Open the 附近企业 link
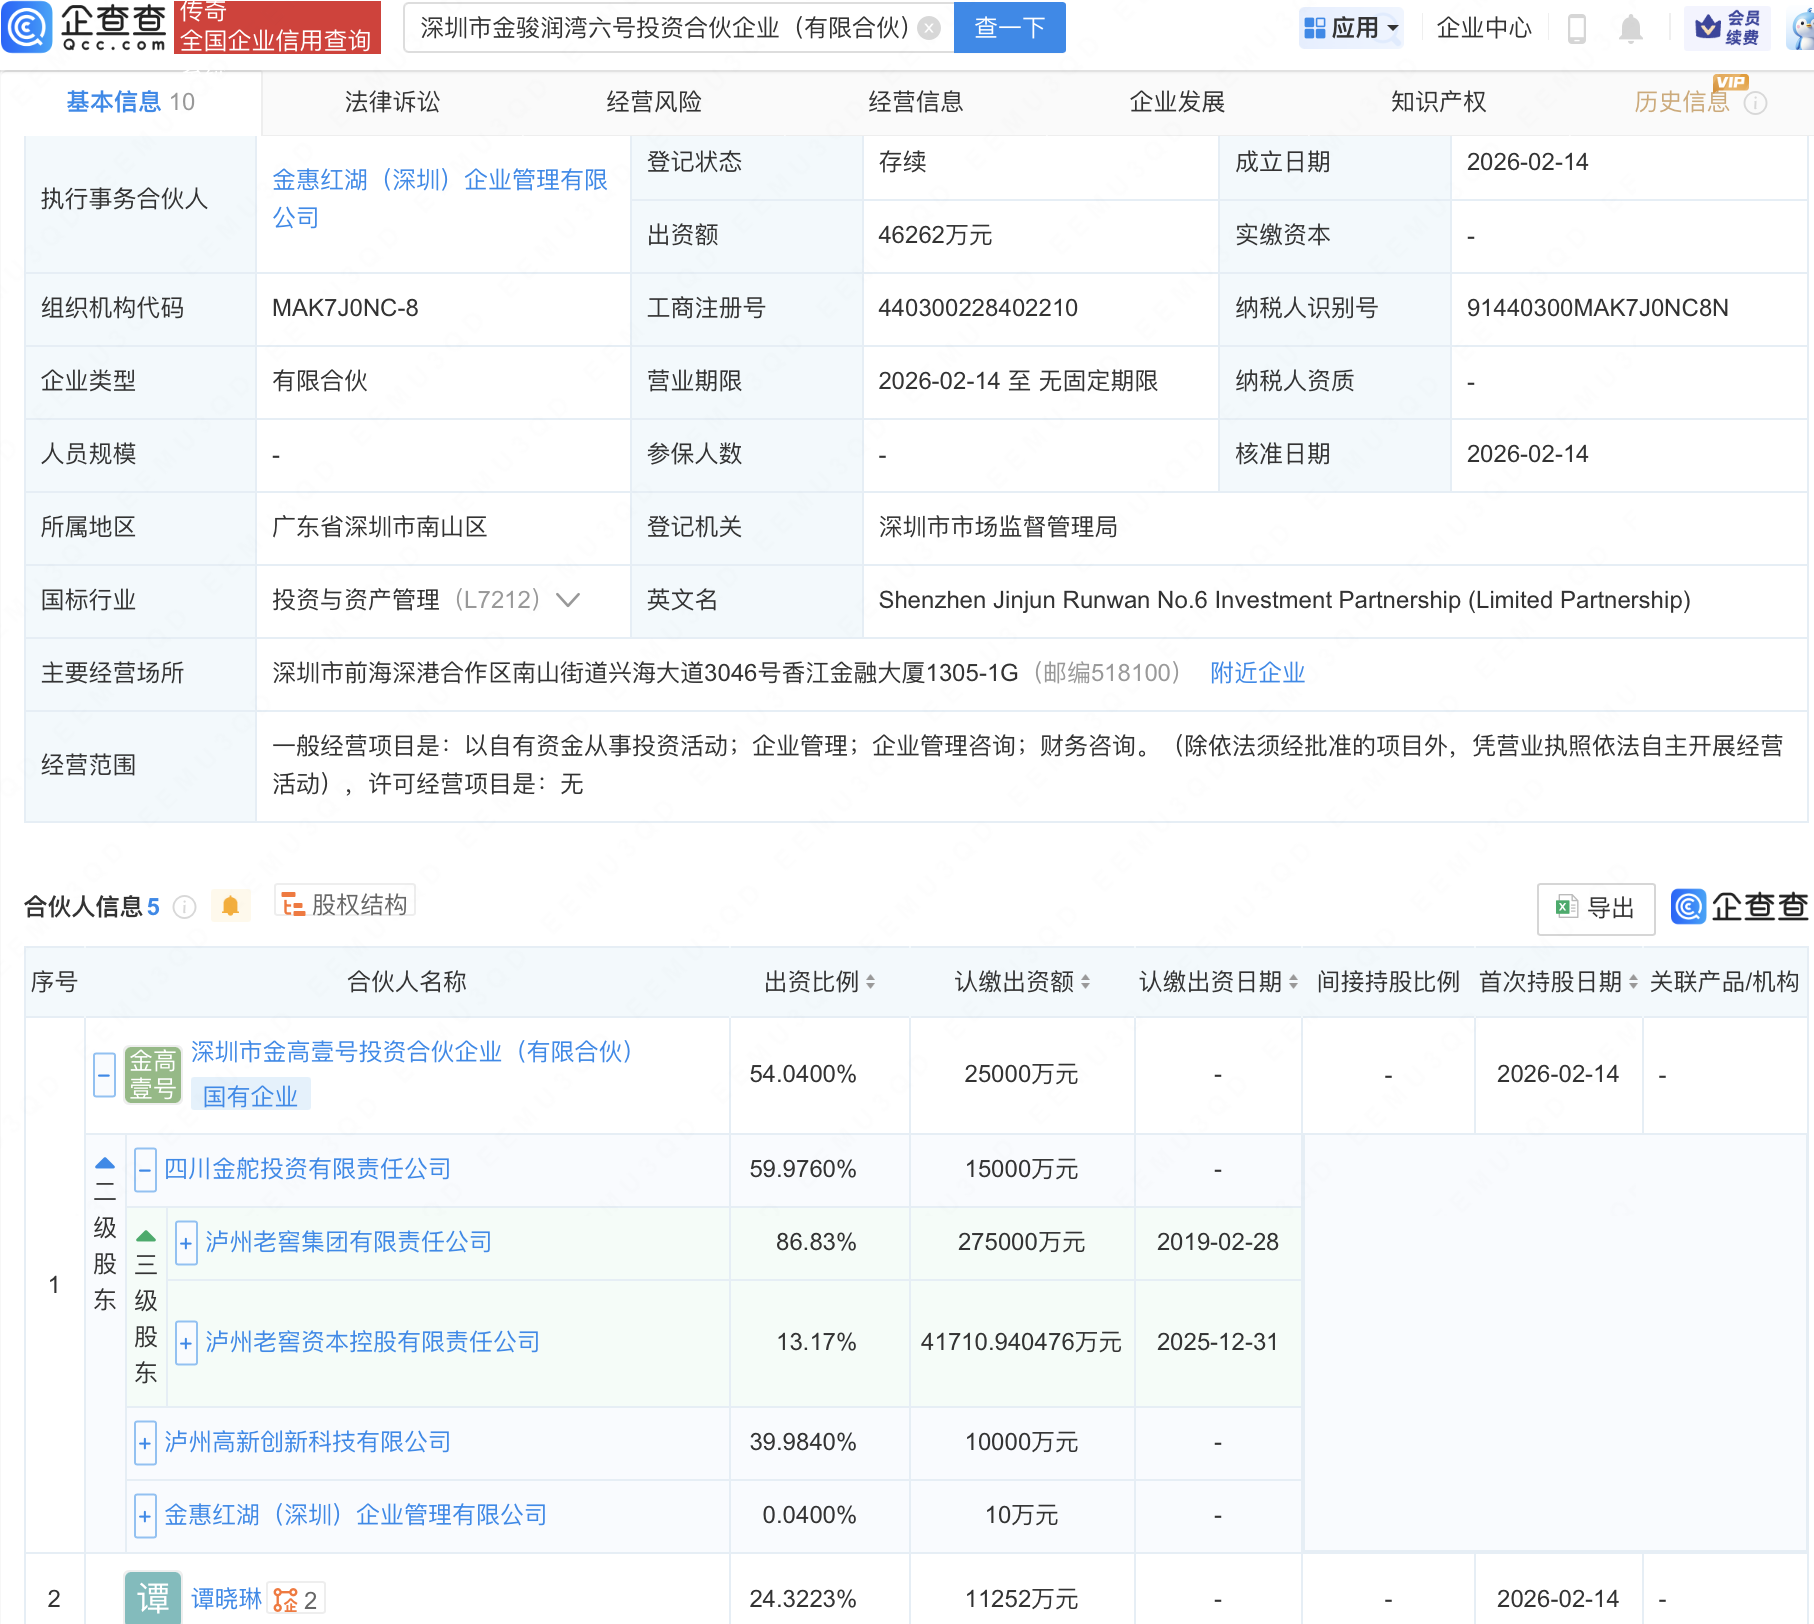The height and width of the screenshot is (1624, 1814). pos(1257,673)
